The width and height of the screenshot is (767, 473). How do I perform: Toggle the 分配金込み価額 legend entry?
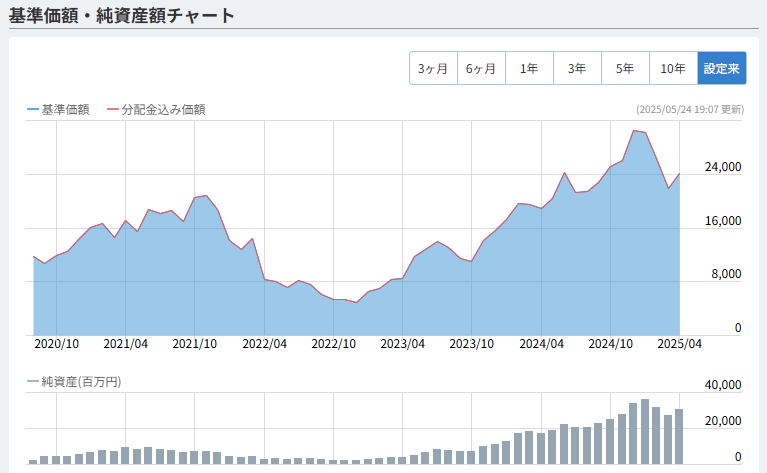pos(157,110)
